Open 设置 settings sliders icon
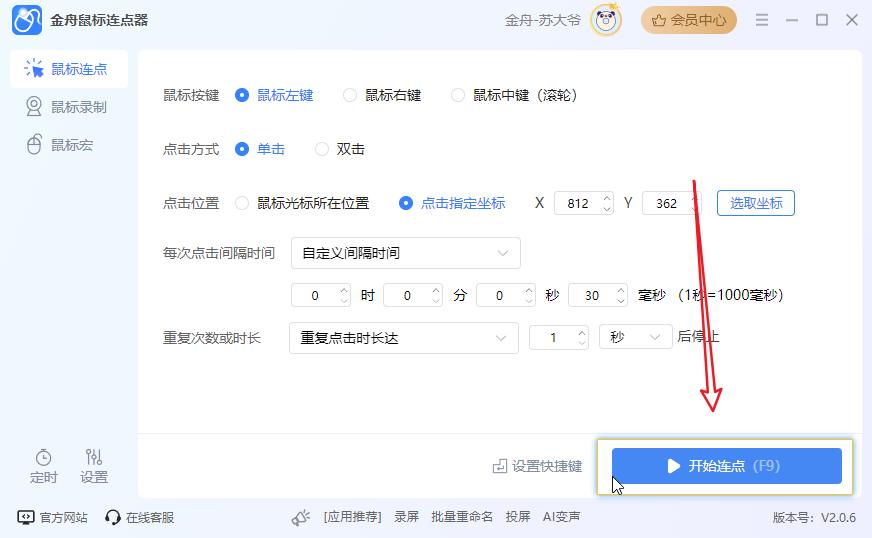Viewport: 872px width, 538px height. coord(94,457)
